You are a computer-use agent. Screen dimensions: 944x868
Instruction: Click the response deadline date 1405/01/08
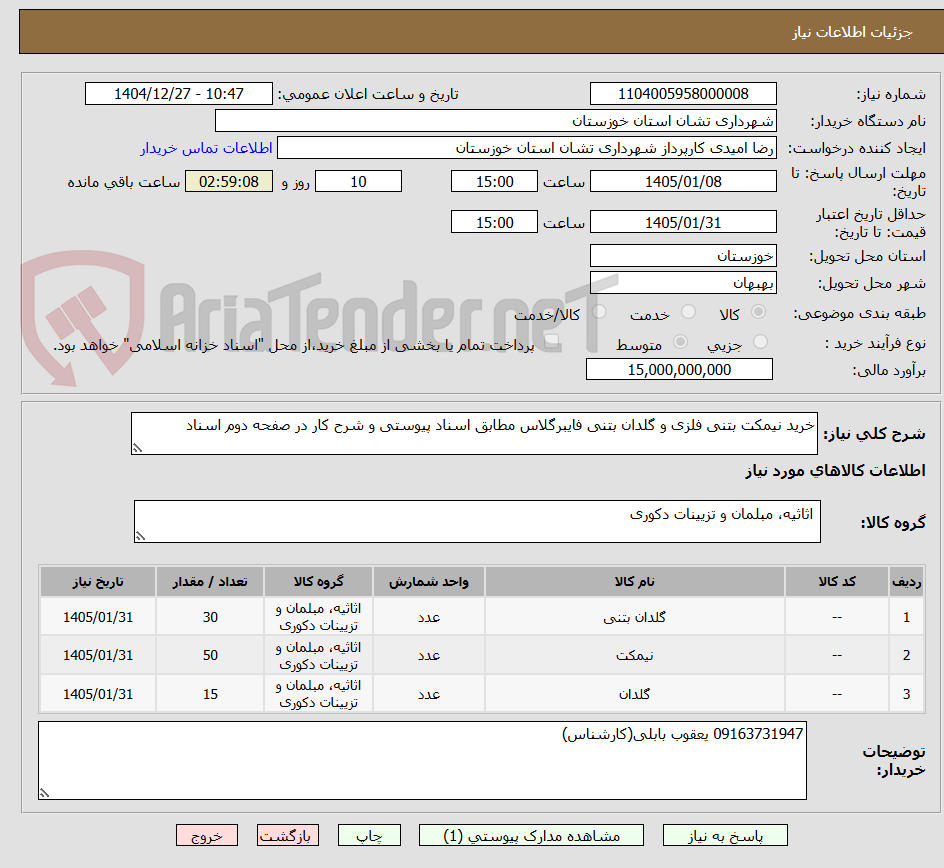point(683,181)
